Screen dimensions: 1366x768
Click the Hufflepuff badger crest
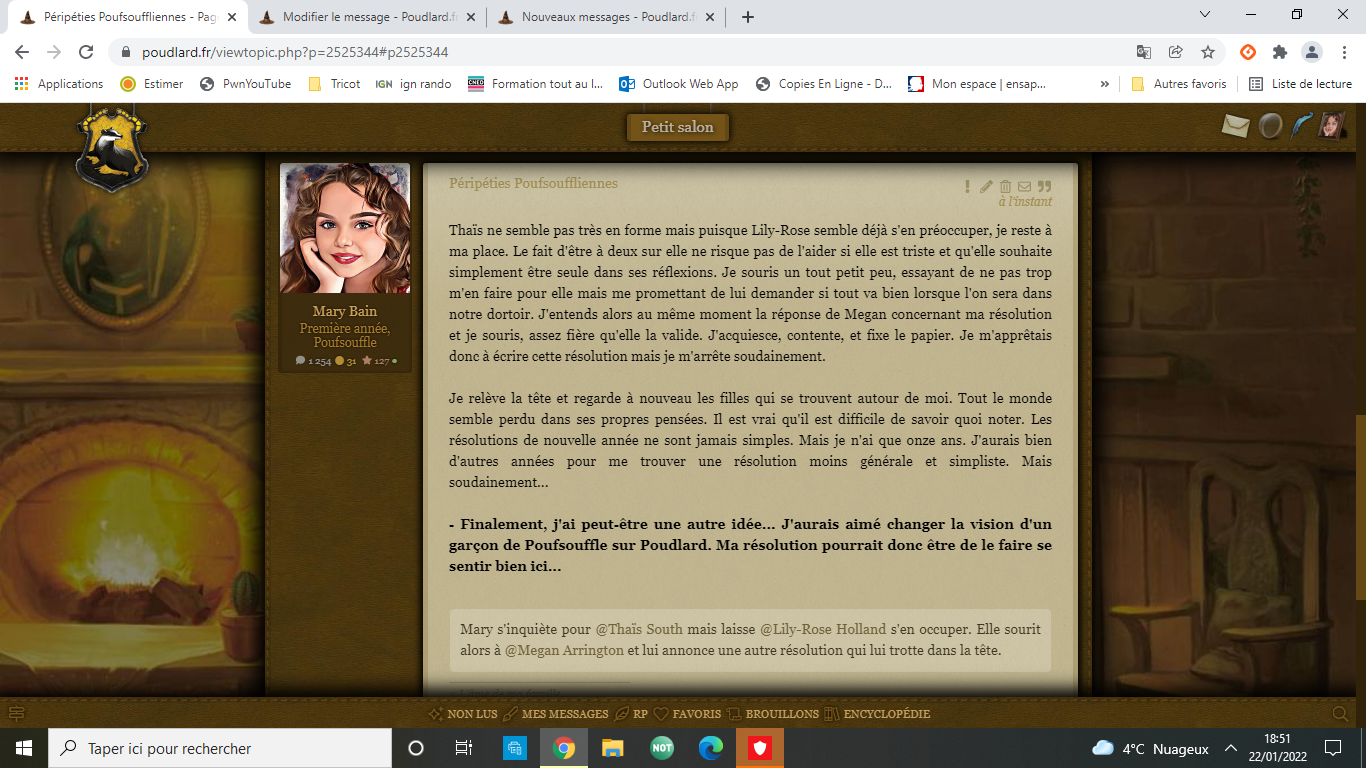point(112,148)
